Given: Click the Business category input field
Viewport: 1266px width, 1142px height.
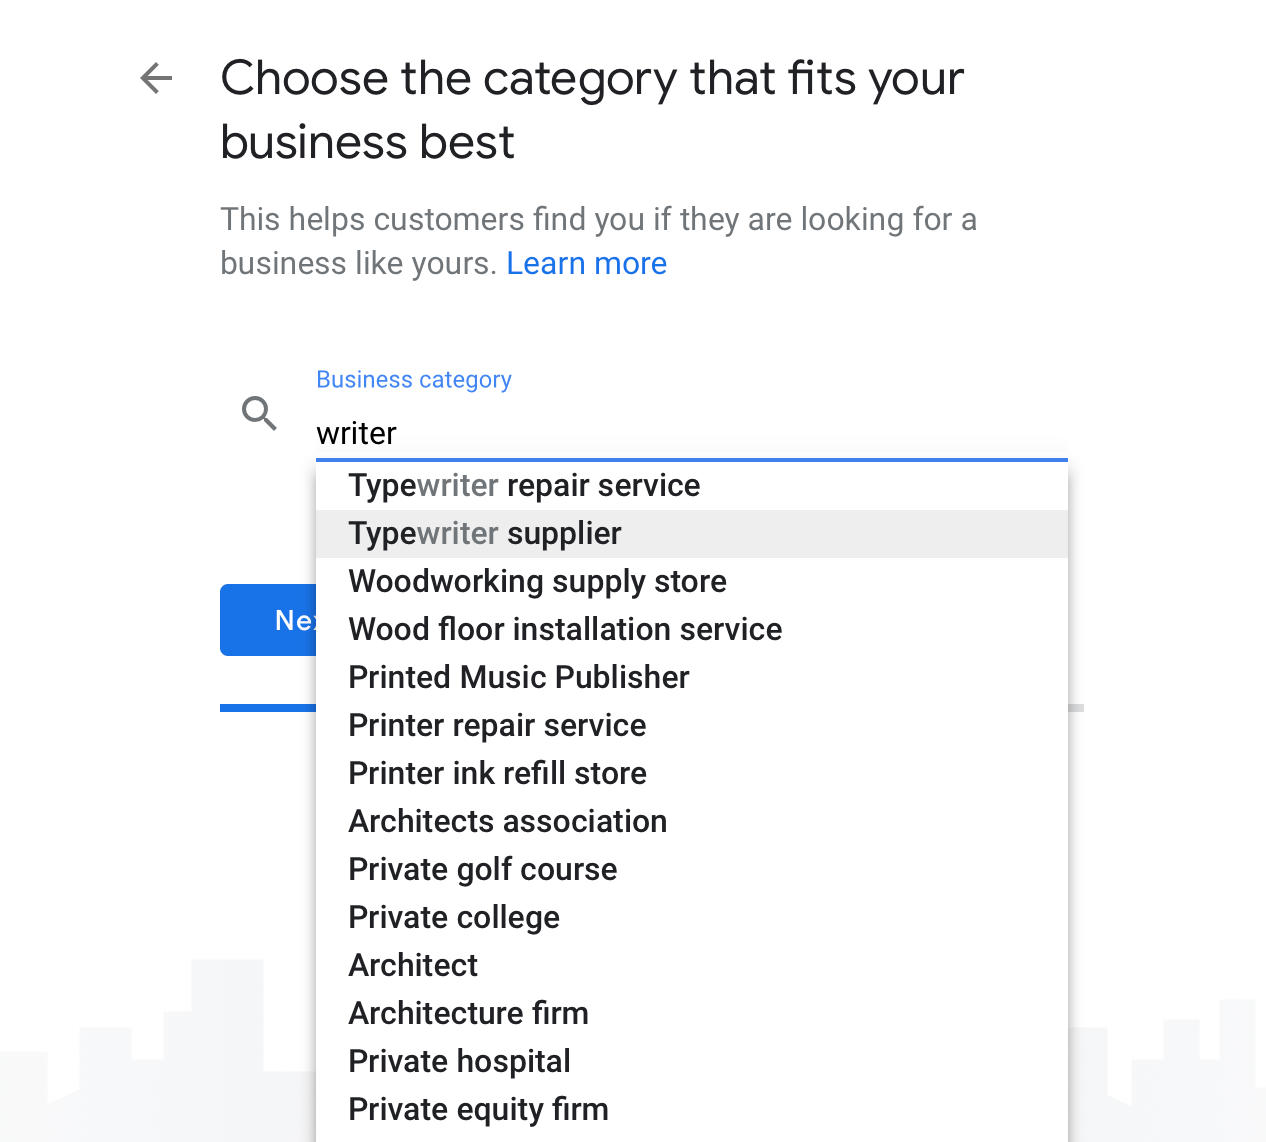Looking at the screenshot, I should (x=690, y=433).
